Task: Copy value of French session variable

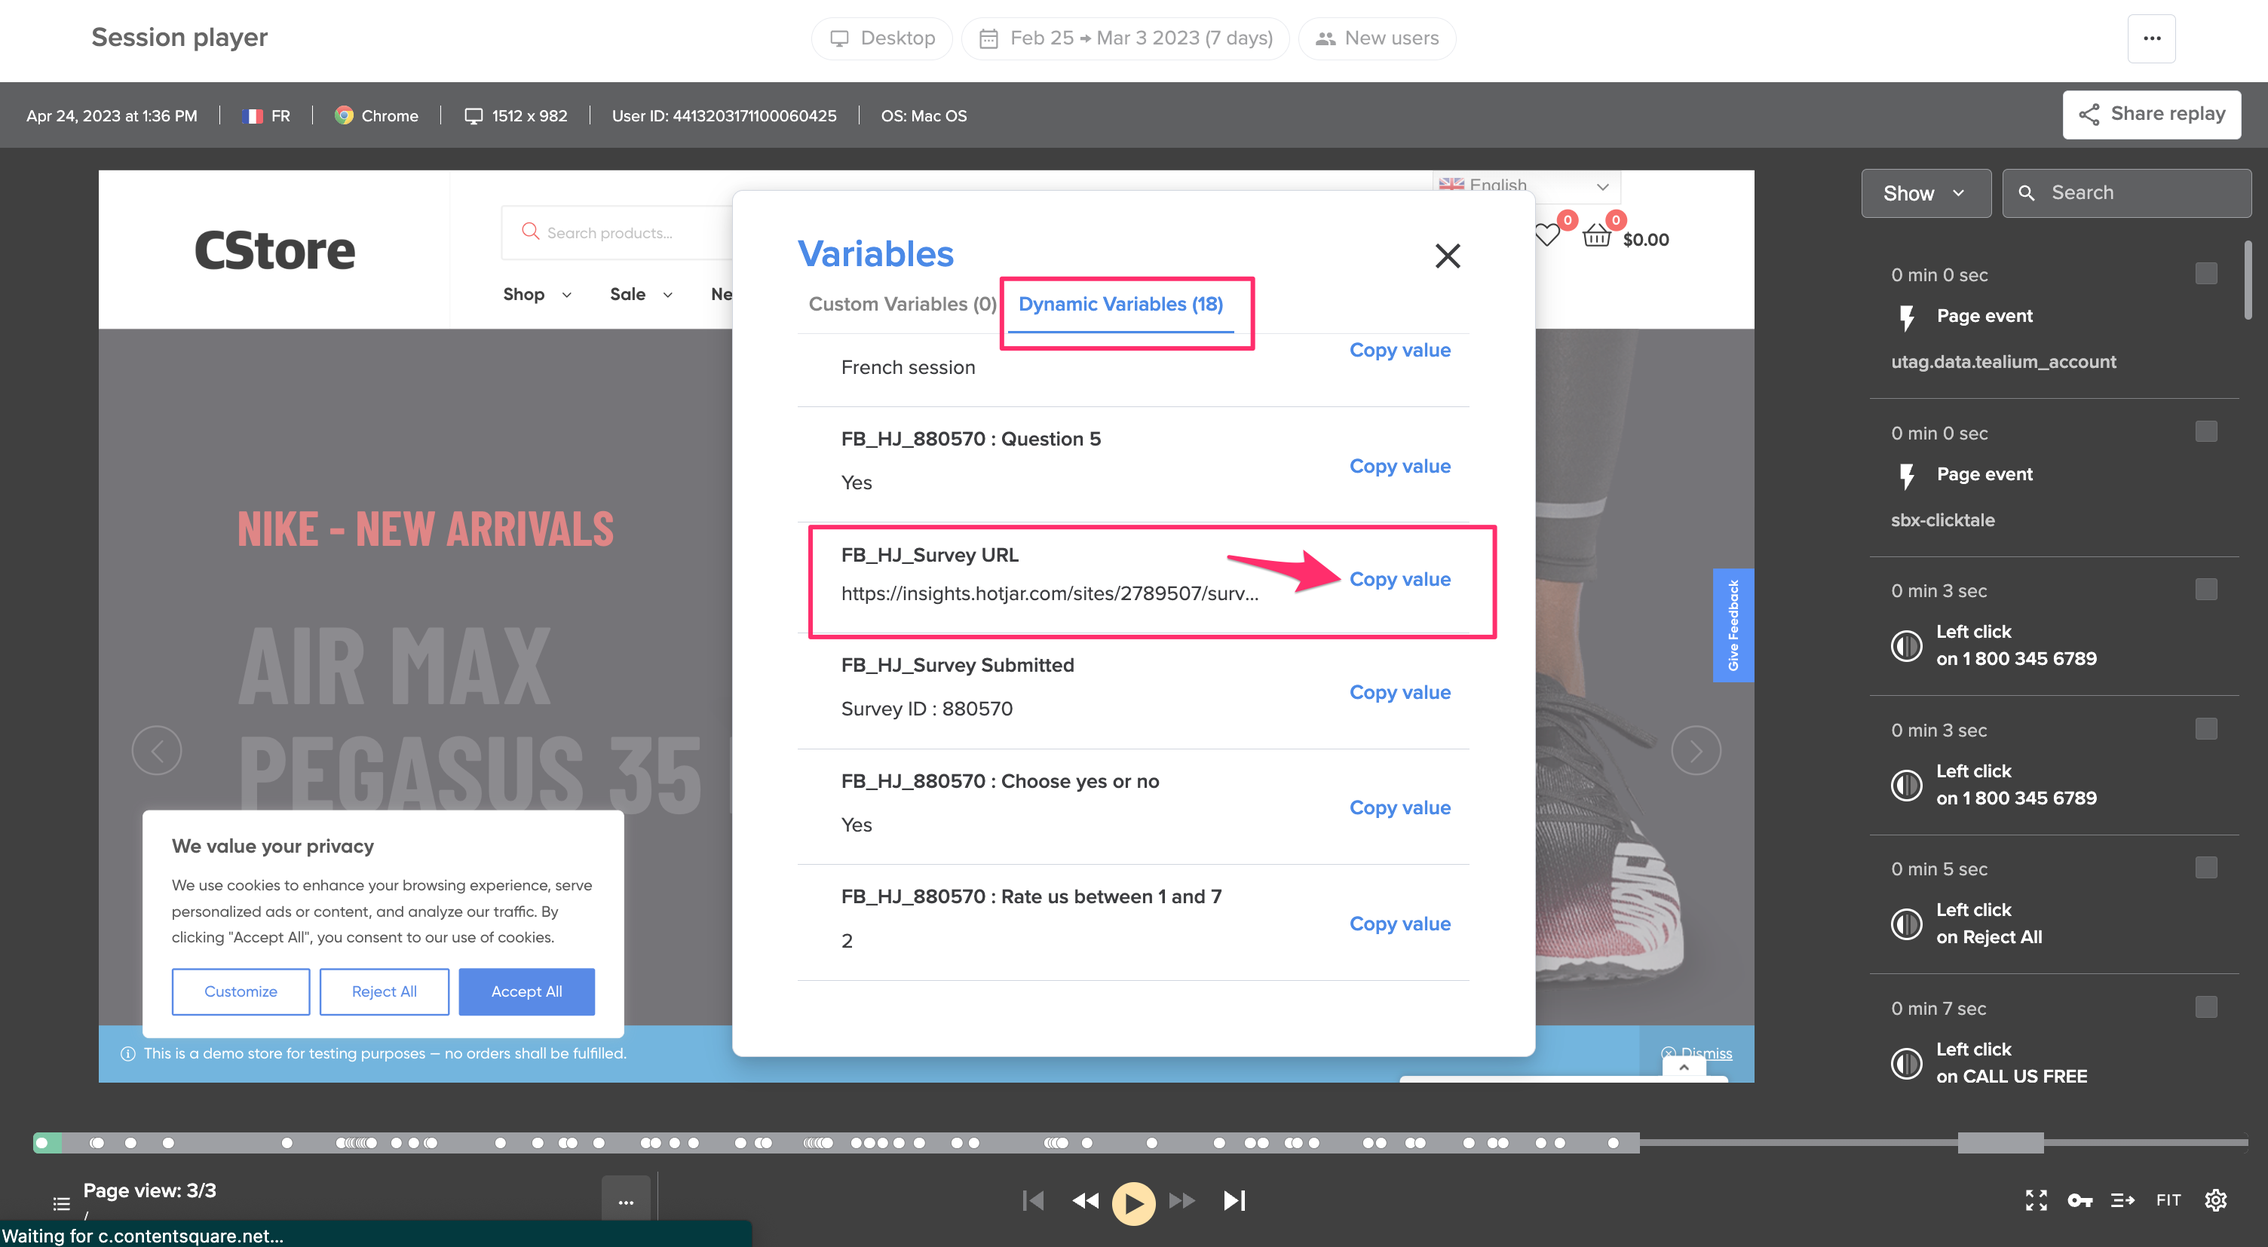Action: pos(1399,350)
